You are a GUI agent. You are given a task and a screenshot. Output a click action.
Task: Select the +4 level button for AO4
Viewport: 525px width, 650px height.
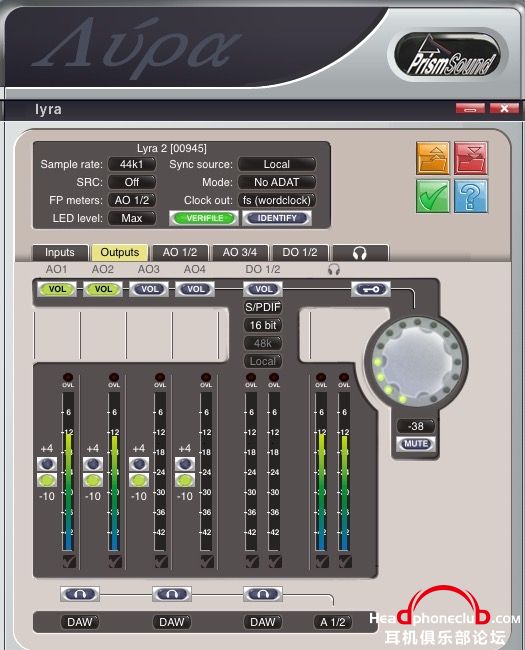(185, 463)
